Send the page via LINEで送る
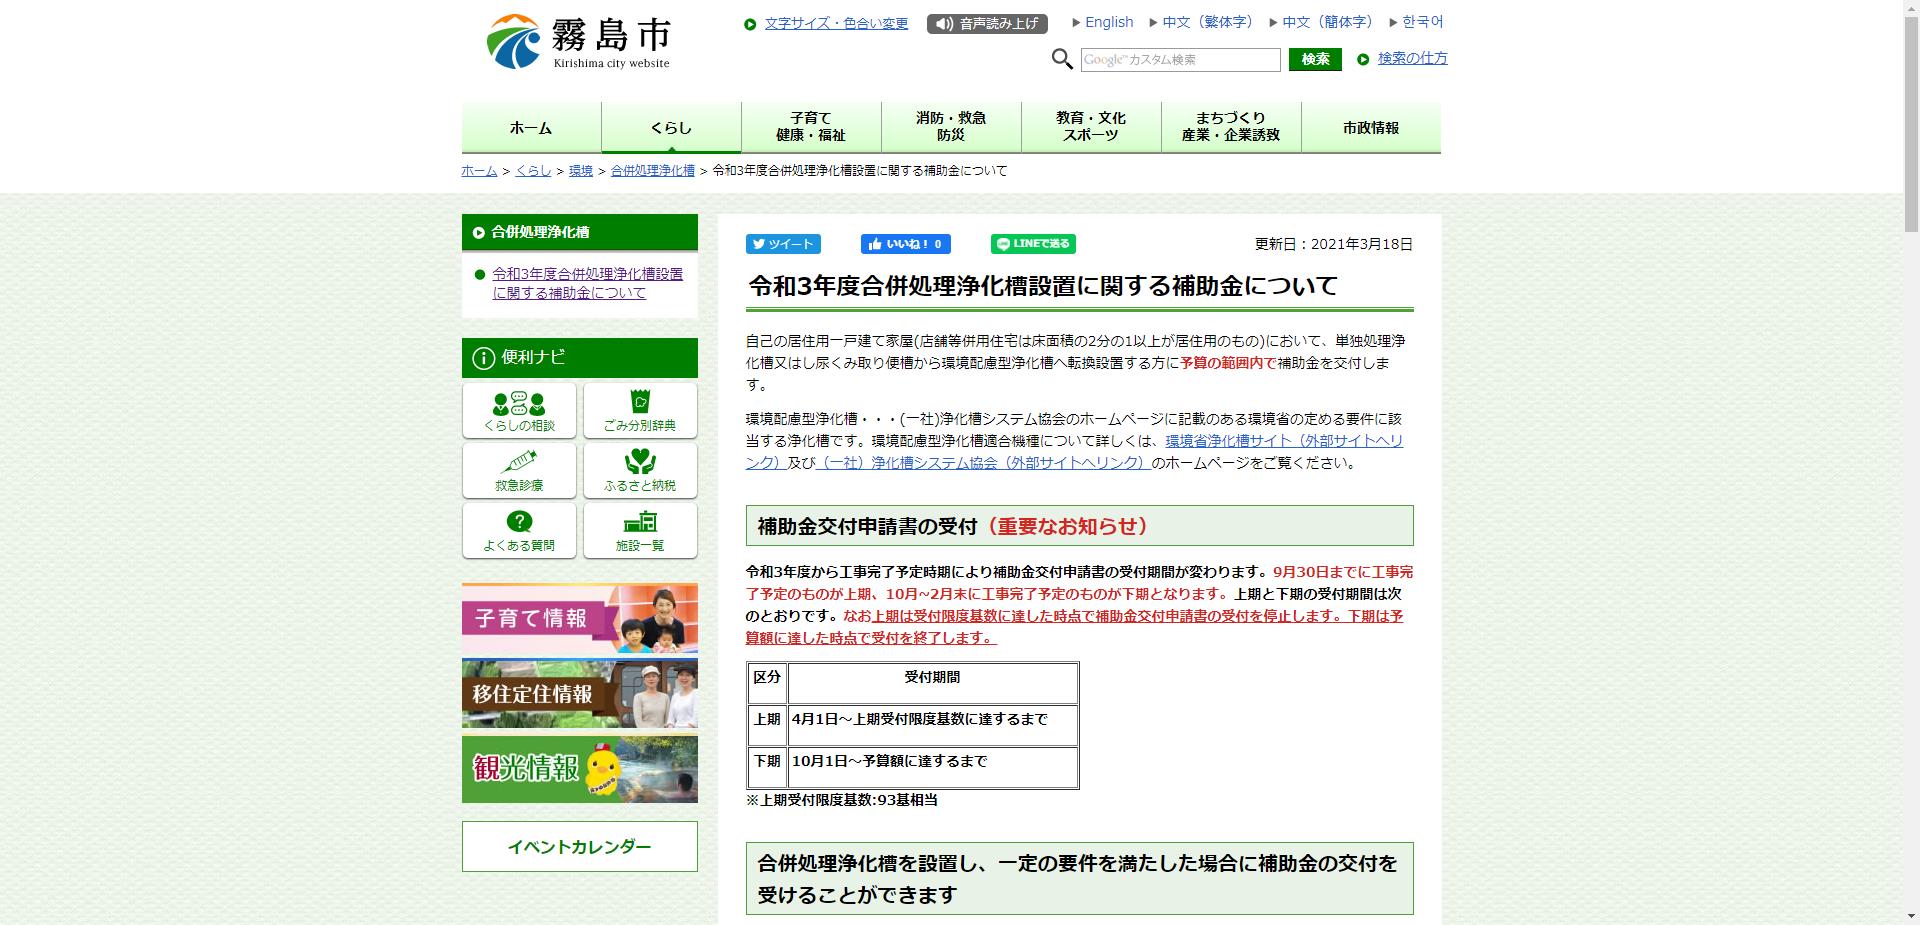Screen dimensions: 1920x925 pyautogui.click(x=1032, y=244)
